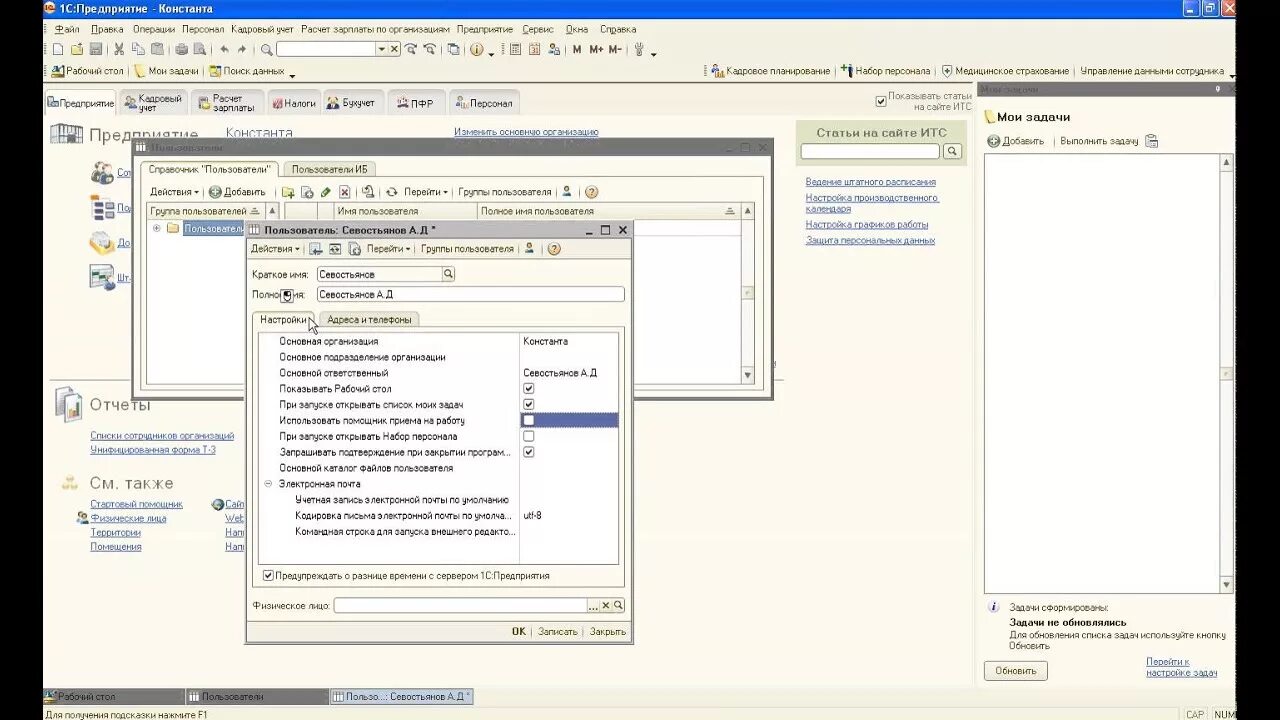This screenshot has height=720, width=1280.
Task: Click the mark-for-deletion icon in Users list
Action: (345, 192)
